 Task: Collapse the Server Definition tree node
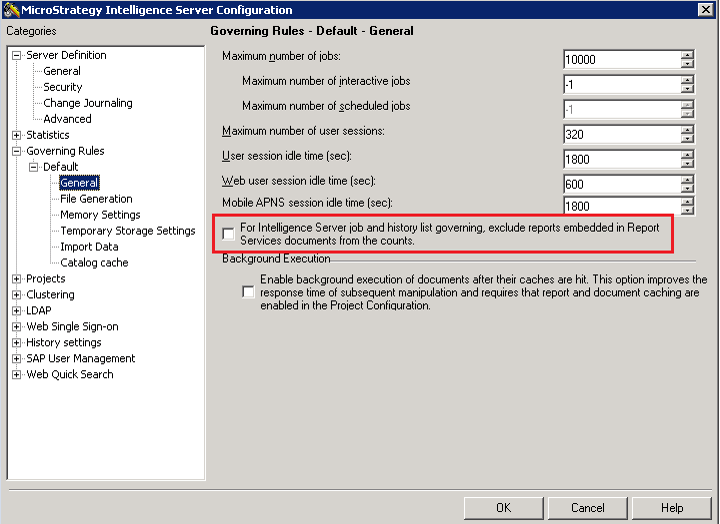(x=17, y=56)
